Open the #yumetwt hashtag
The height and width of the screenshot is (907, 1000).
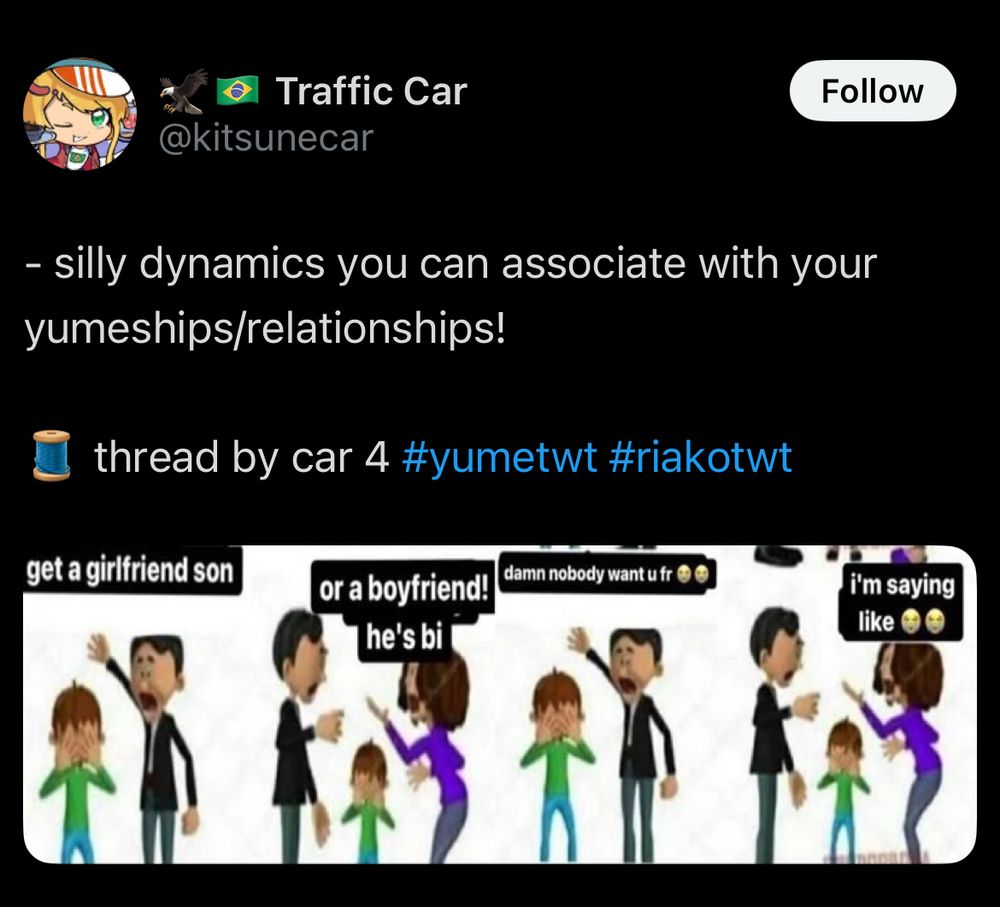(x=499, y=457)
